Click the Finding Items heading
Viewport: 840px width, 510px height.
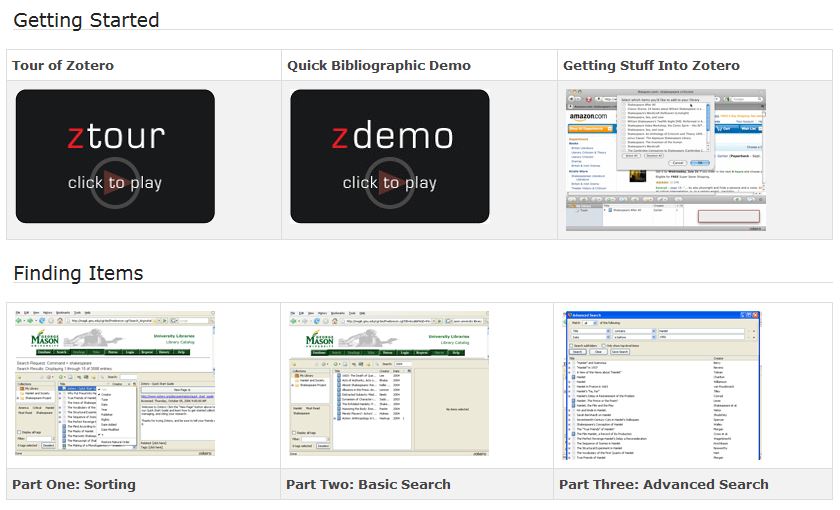click(78, 273)
